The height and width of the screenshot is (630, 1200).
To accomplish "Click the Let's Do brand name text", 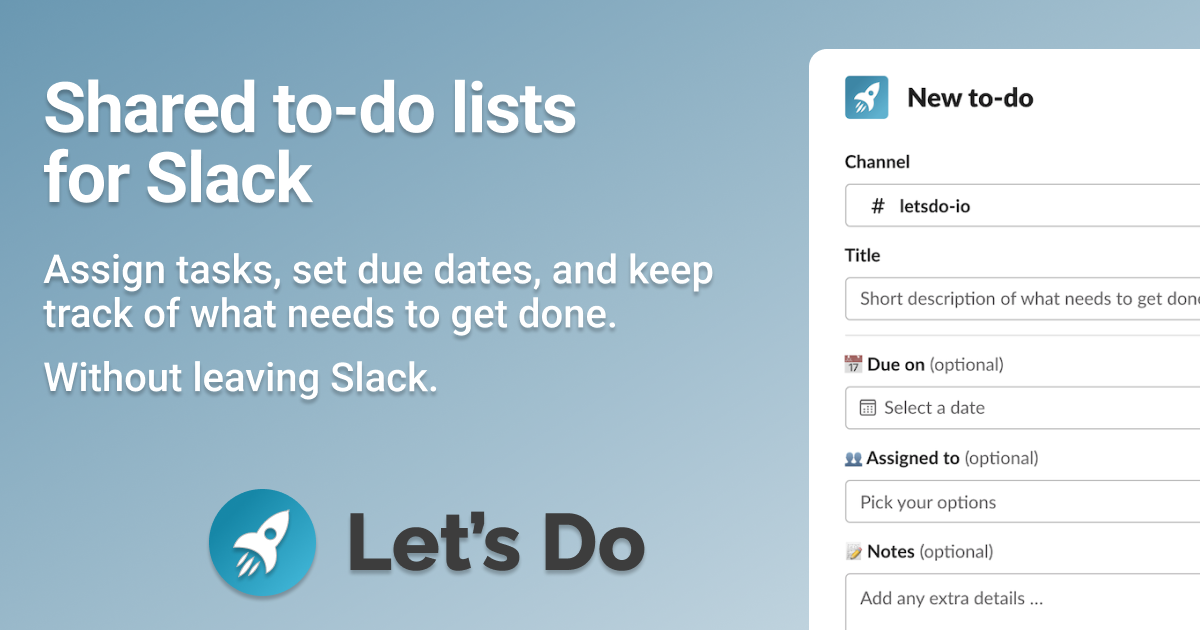I will click(x=496, y=543).
